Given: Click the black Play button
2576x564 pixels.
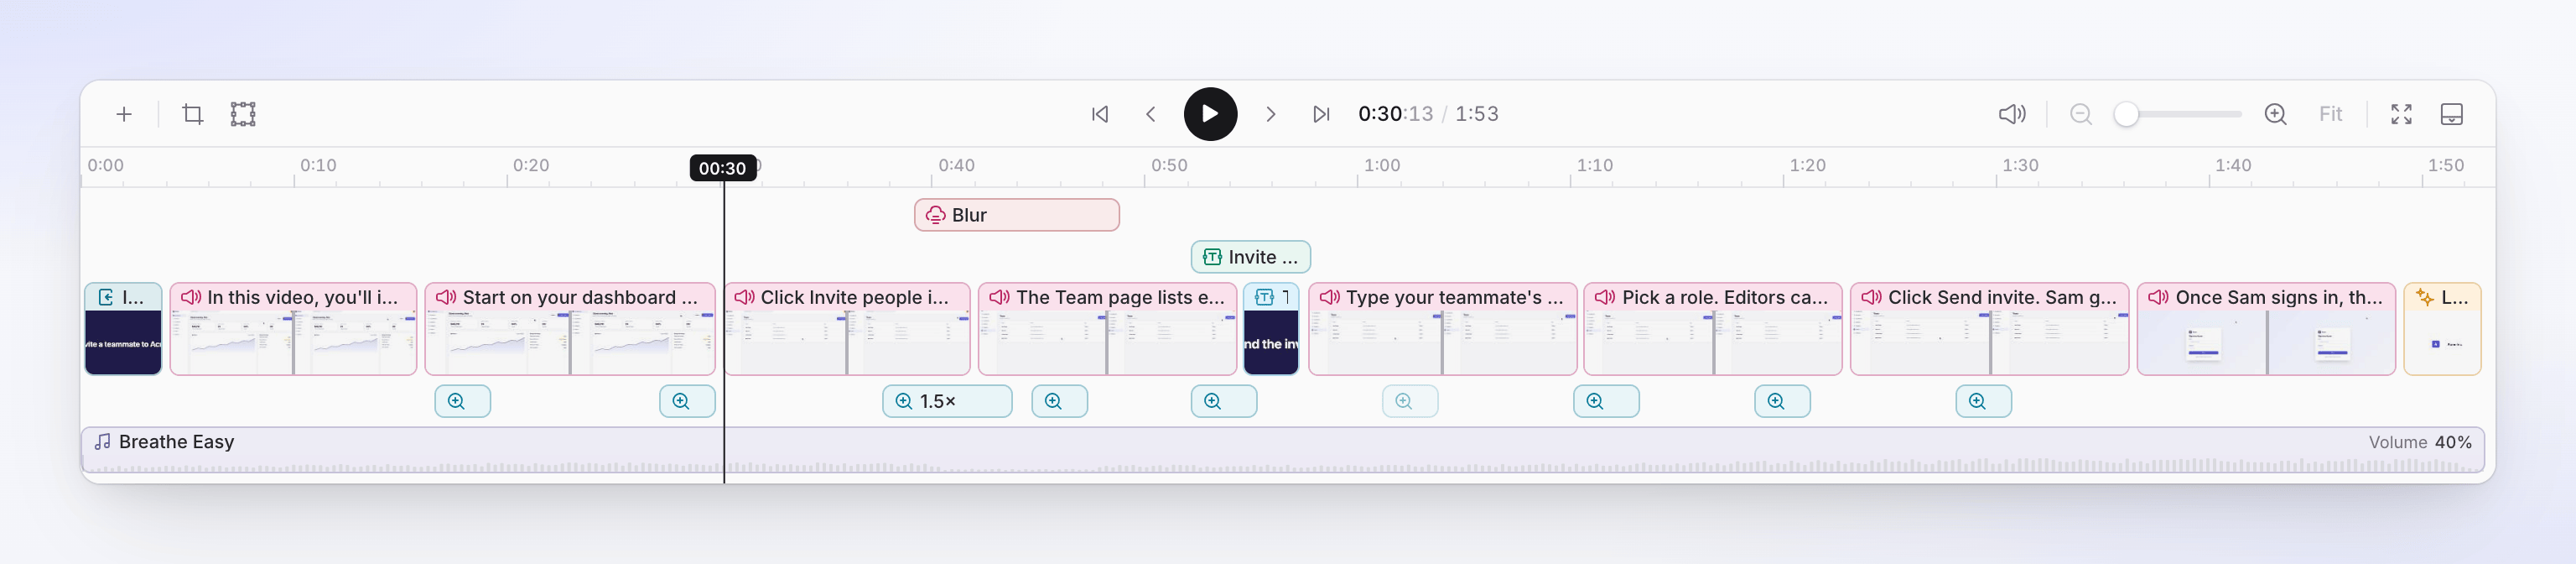Looking at the screenshot, I should coord(1210,114).
